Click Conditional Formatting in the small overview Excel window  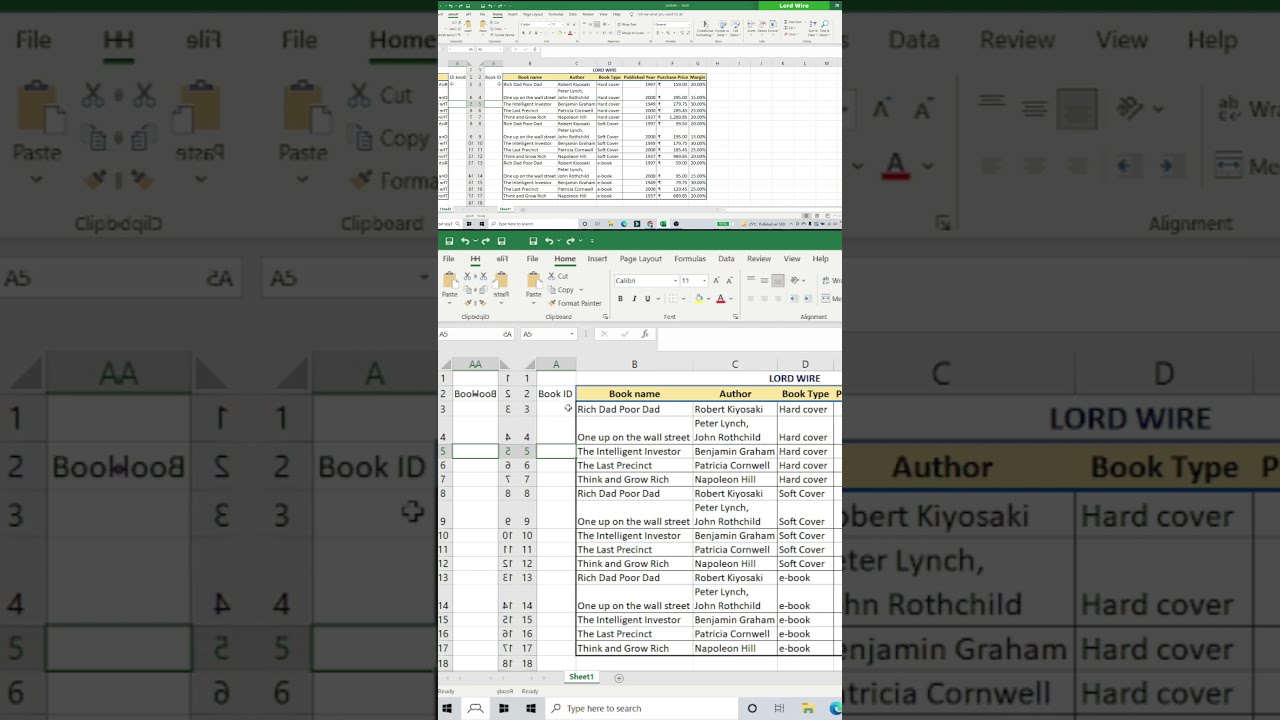click(705, 31)
